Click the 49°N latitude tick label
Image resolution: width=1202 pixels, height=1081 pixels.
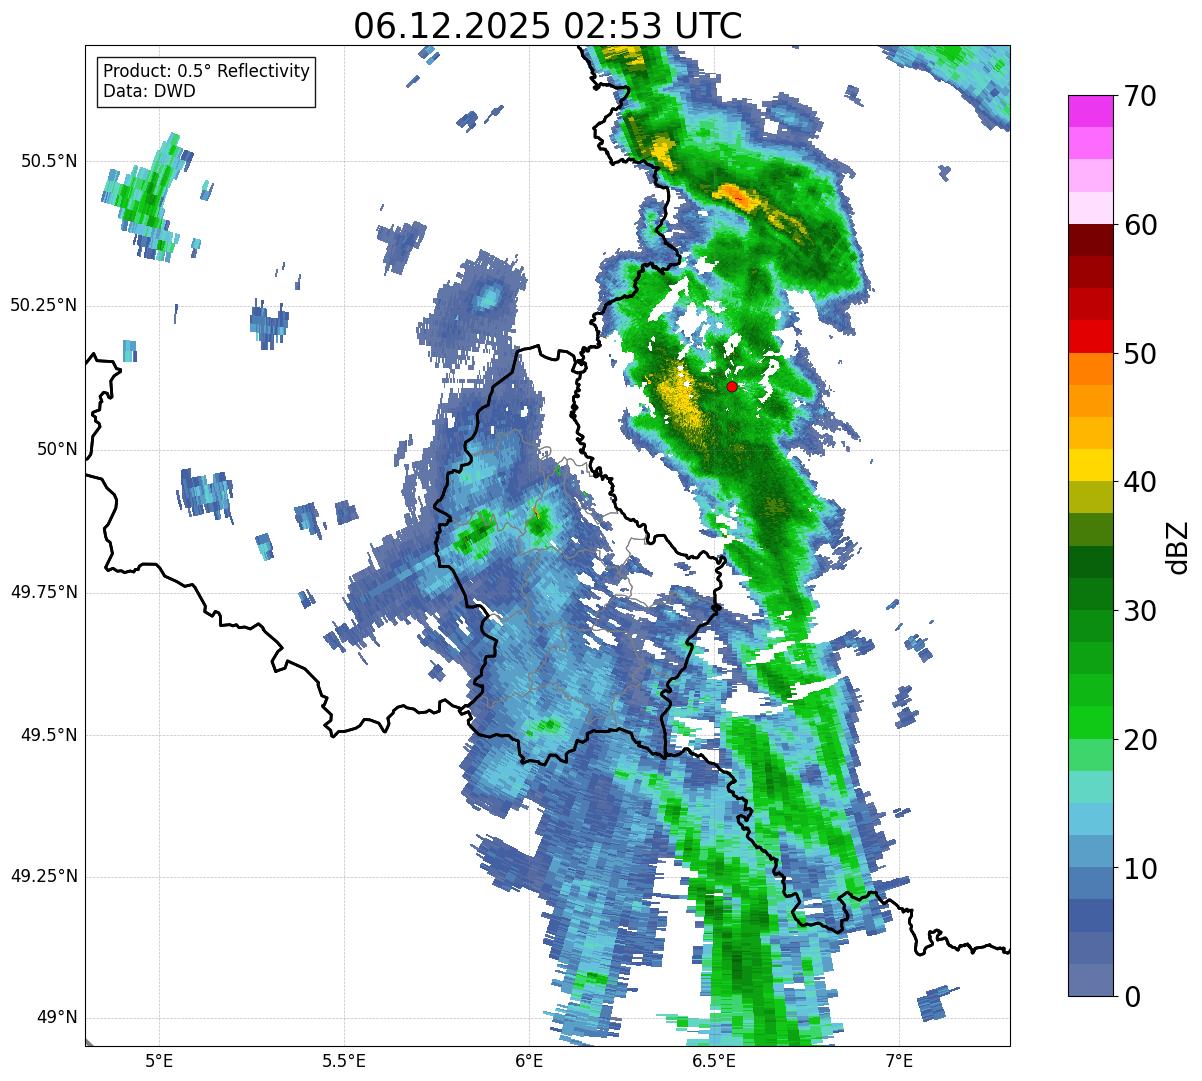point(56,1018)
